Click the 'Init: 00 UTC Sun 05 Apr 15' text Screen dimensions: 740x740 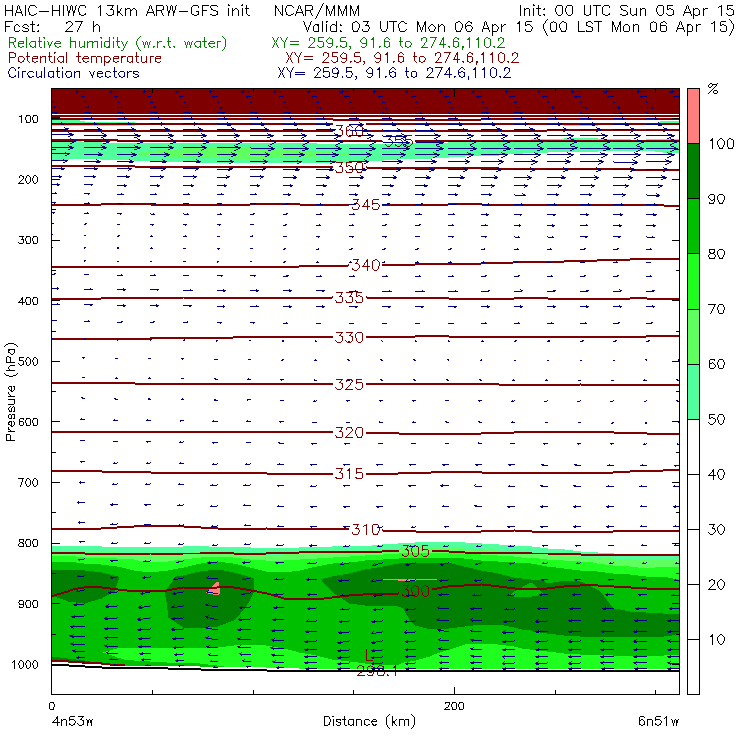[626, 11]
